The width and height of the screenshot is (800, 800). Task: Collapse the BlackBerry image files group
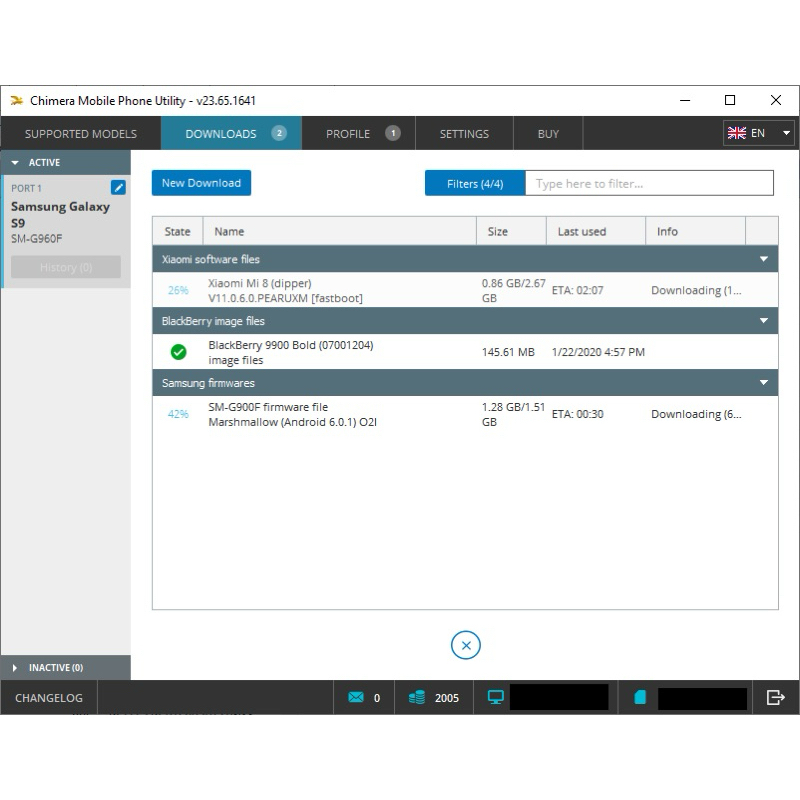[764, 321]
